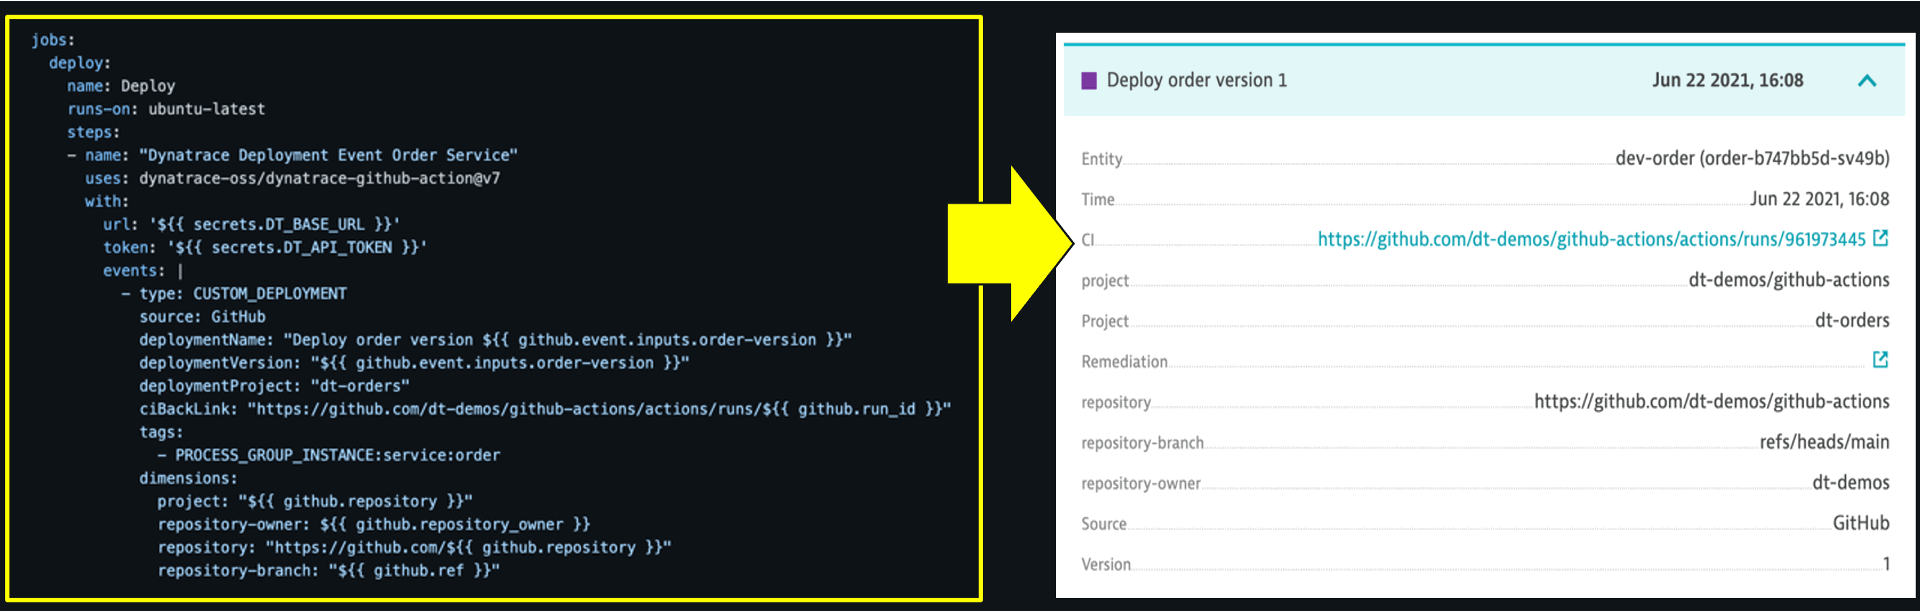Click the header timestamp 'Jun 22 2021, 16:08'
This screenshot has width=1920, height=612.
[x=1727, y=80]
